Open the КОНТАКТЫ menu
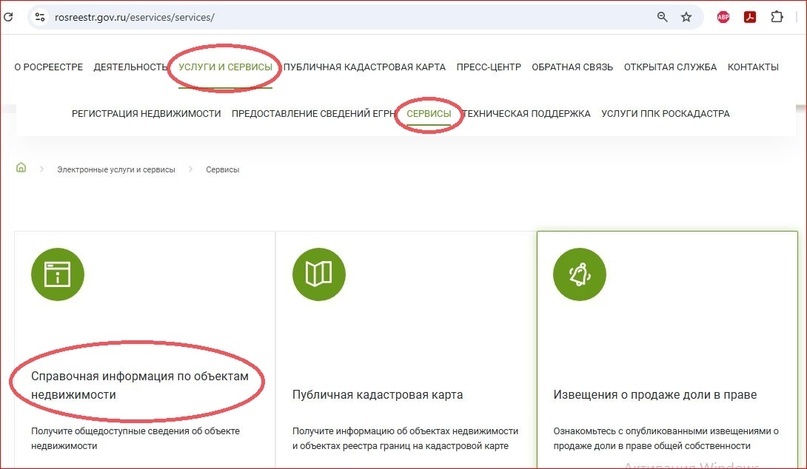Image resolution: width=807 pixels, height=469 pixels. pyautogui.click(x=753, y=67)
